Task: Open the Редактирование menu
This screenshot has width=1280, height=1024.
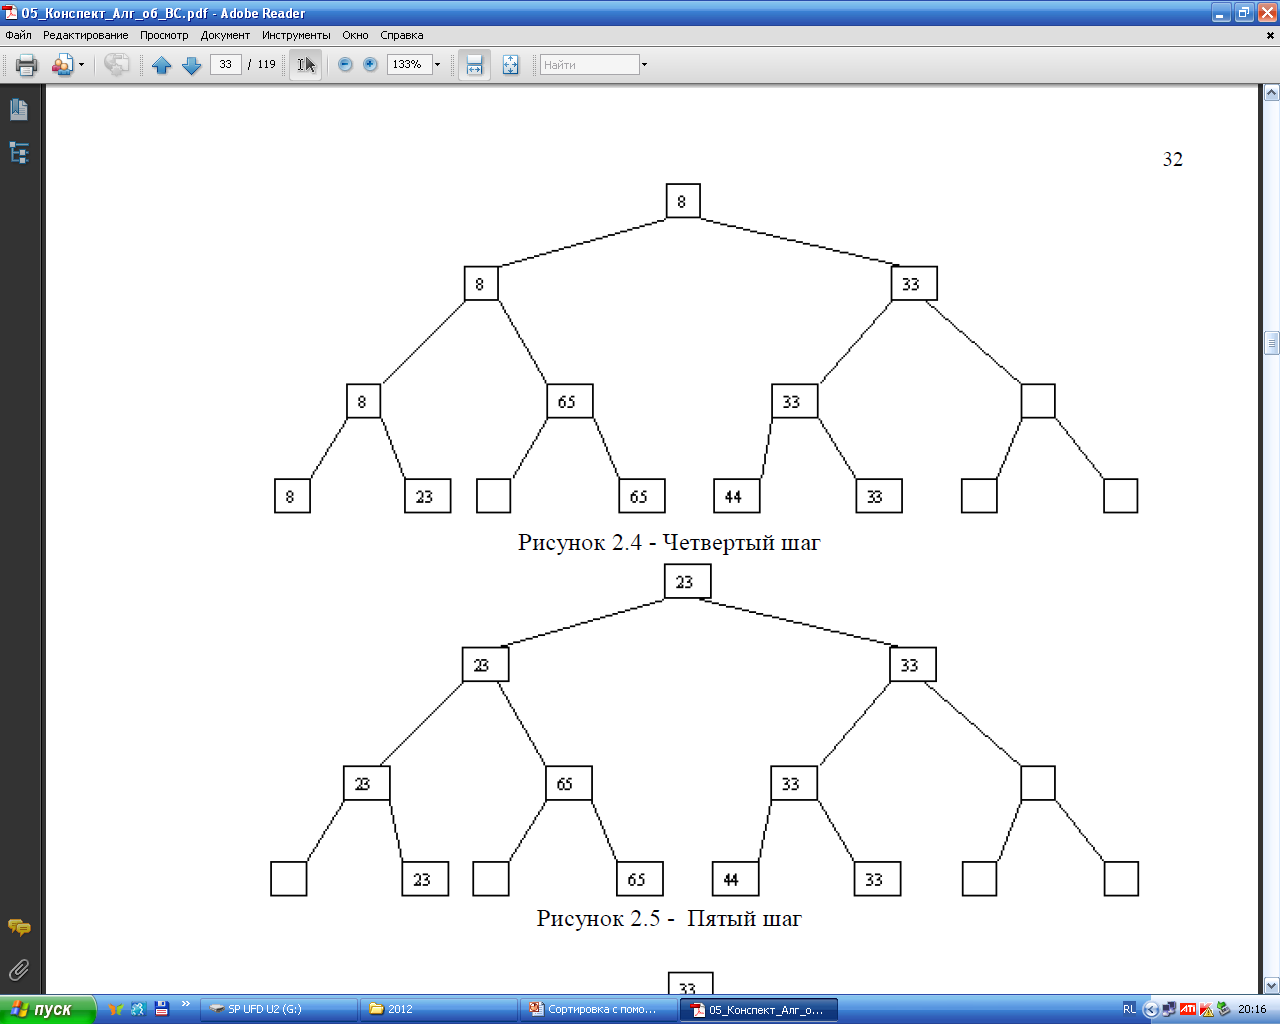Action: 85,35
